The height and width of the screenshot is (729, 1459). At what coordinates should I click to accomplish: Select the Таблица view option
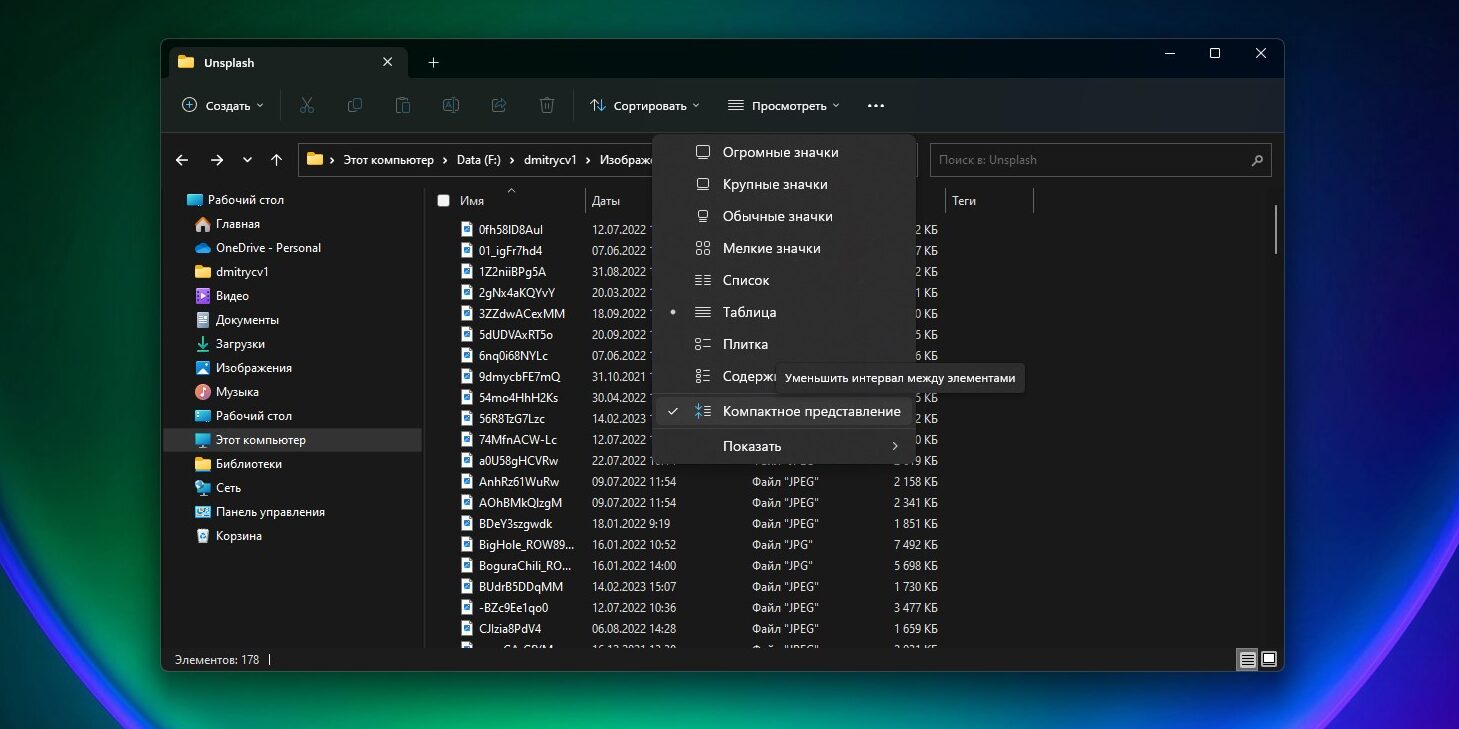(749, 312)
